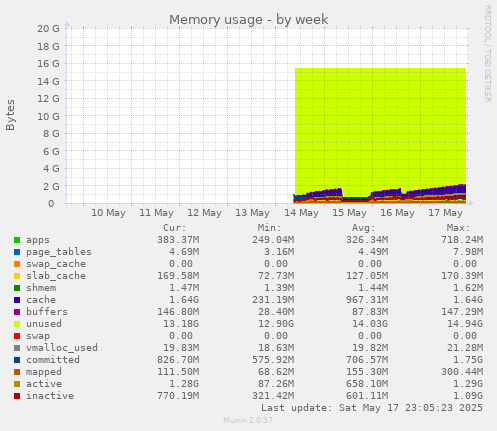The width and height of the screenshot is (497, 431).
Task: Click the orange swap_cache legend swatch
Action: [x=17, y=264]
